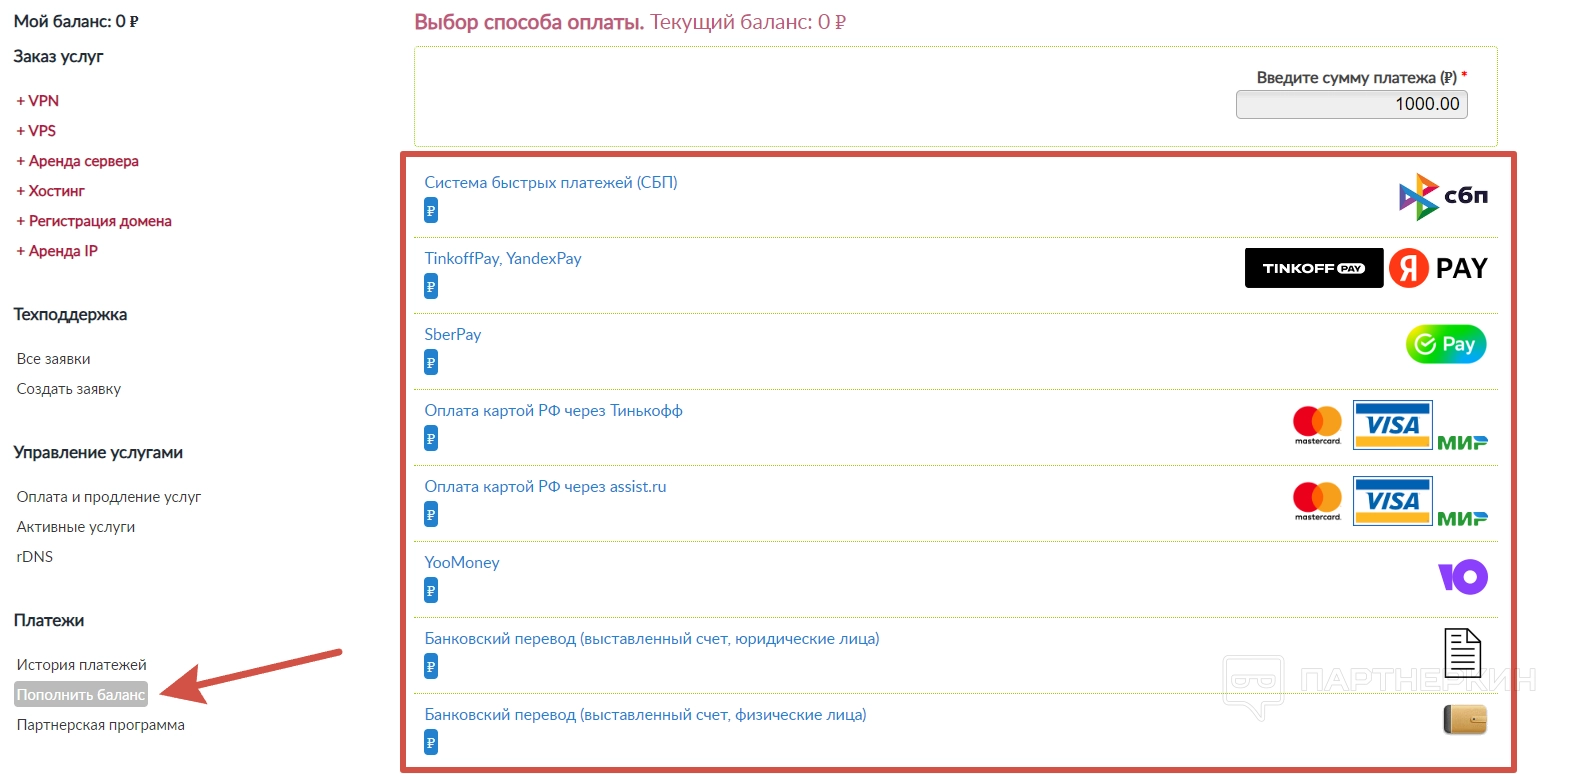
Task: Click ruble badge under TinkoffPay, YandexPay
Action: [431, 286]
